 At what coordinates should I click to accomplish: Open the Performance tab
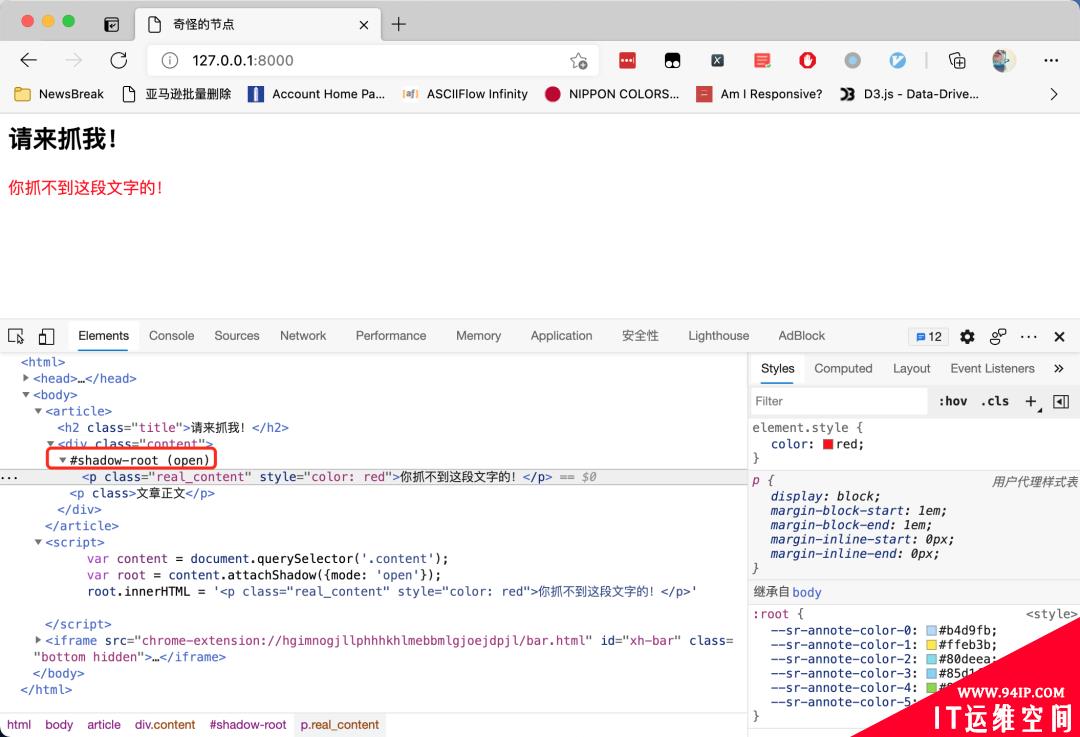(x=391, y=336)
